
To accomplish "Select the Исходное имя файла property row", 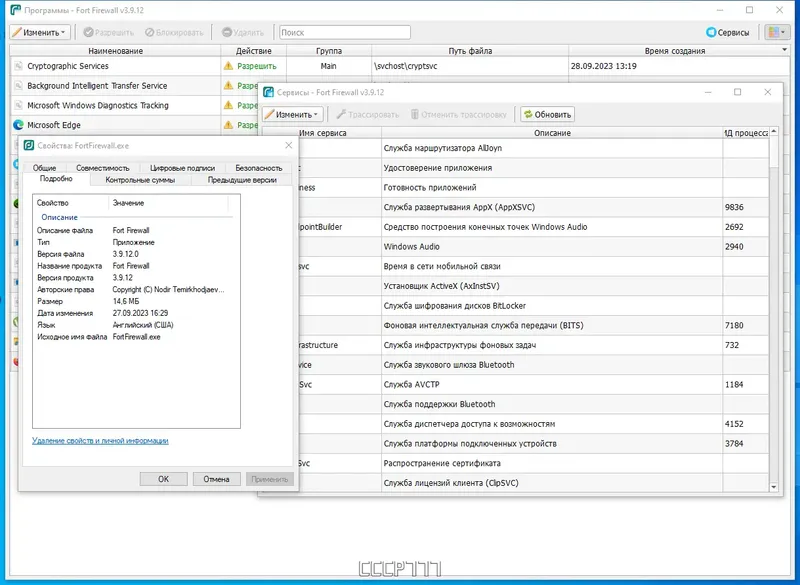I will click(x=132, y=337).
